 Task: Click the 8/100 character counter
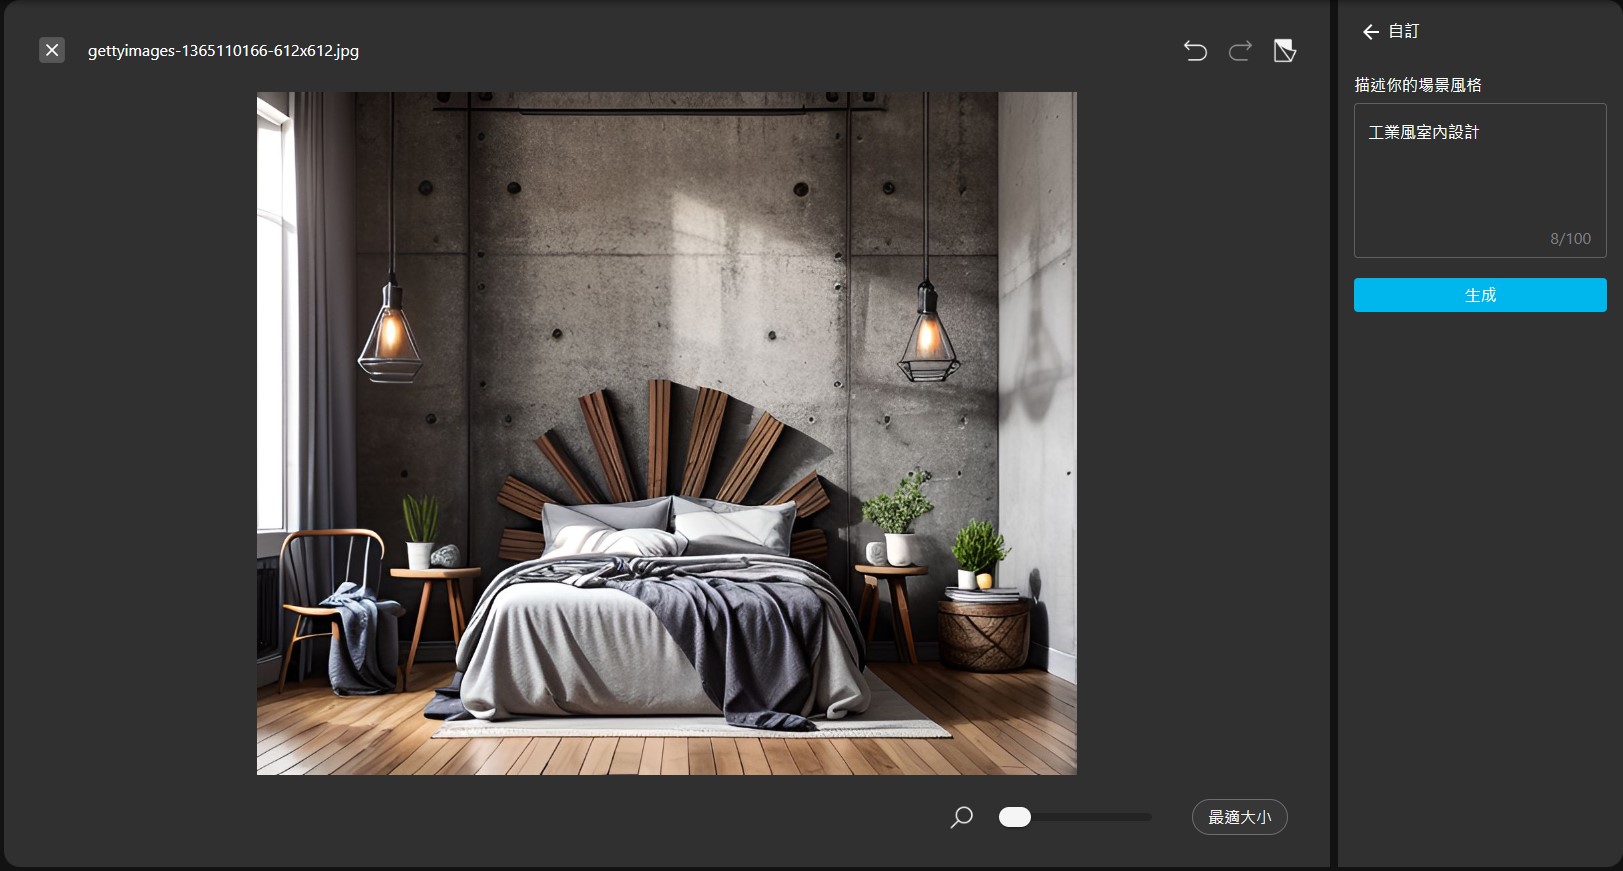tap(1570, 239)
